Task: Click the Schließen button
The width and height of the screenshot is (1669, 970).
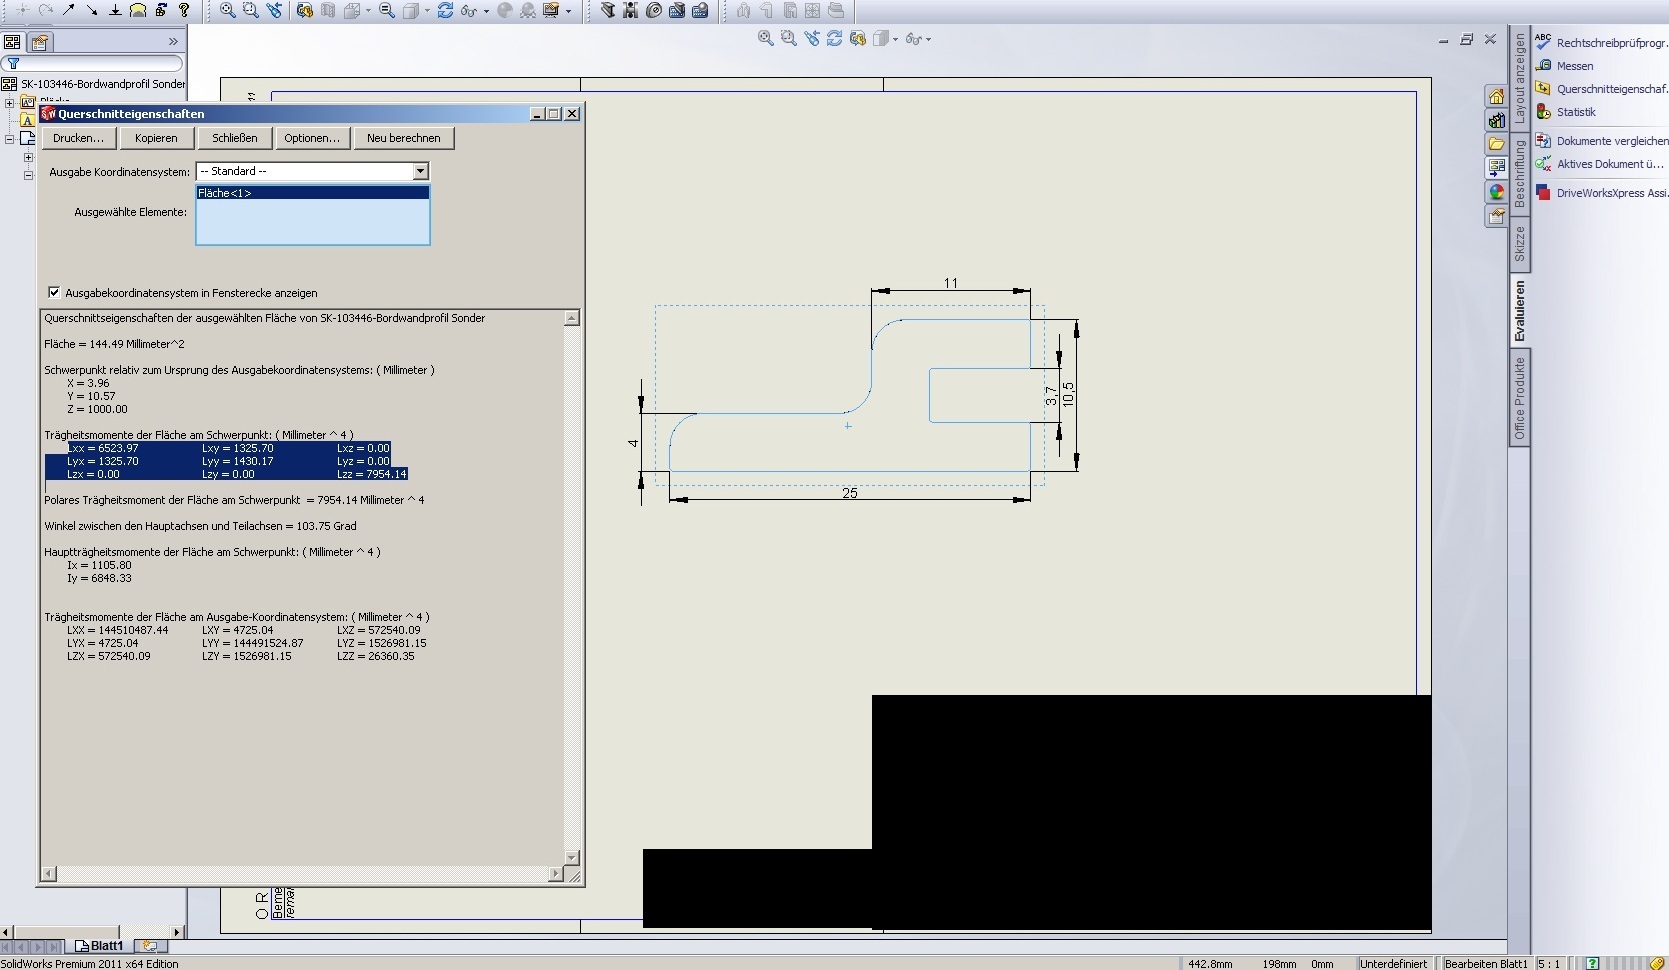Action: coord(235,138)
